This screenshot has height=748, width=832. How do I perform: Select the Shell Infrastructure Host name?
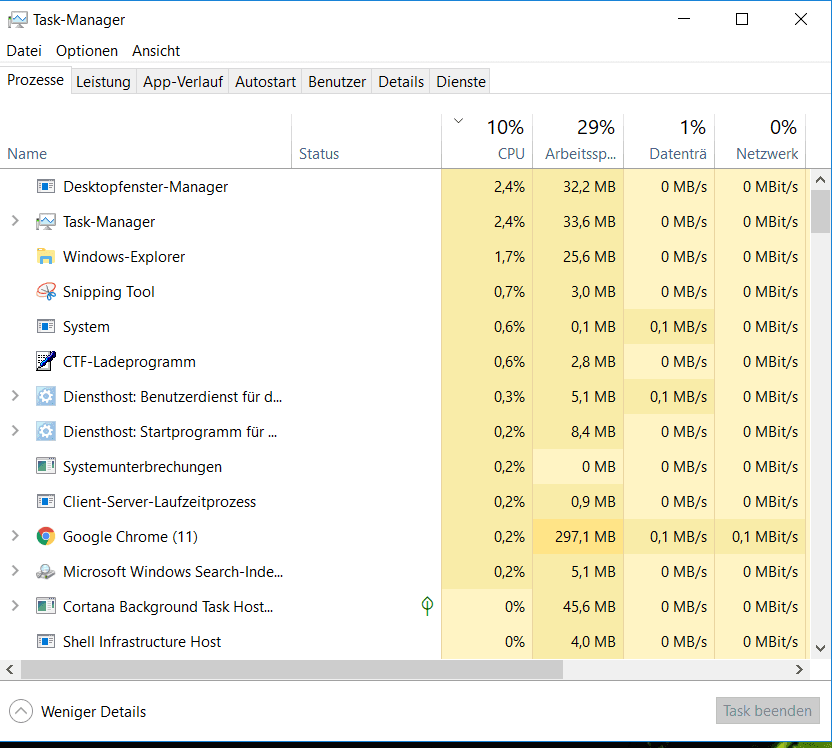tap(142, 642)
